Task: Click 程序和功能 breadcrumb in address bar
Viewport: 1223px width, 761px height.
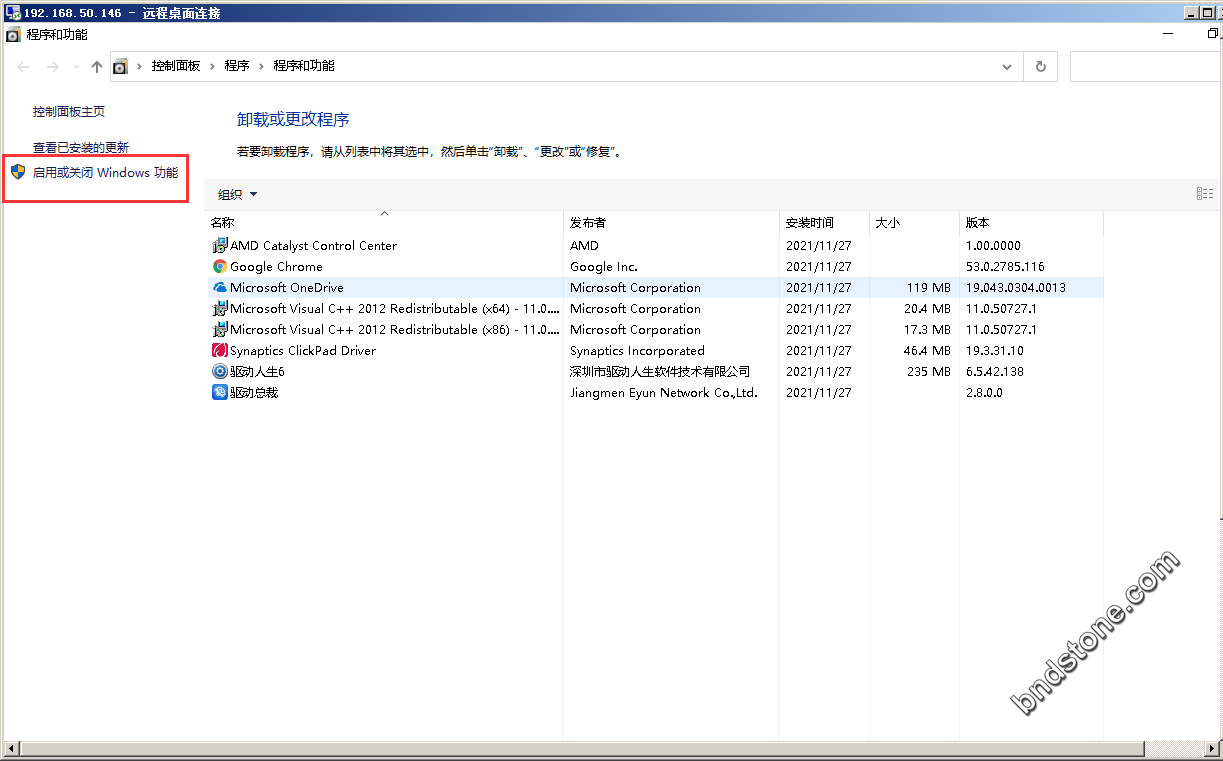Action: click(304, 66)
